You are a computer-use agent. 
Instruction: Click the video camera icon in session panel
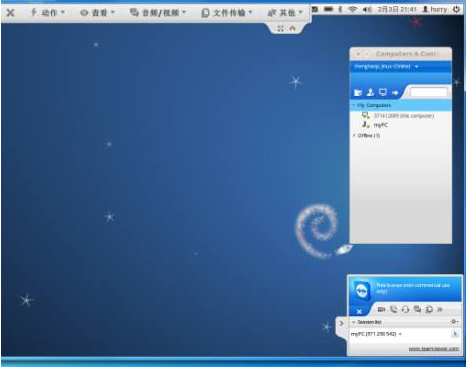click(381, 310)
